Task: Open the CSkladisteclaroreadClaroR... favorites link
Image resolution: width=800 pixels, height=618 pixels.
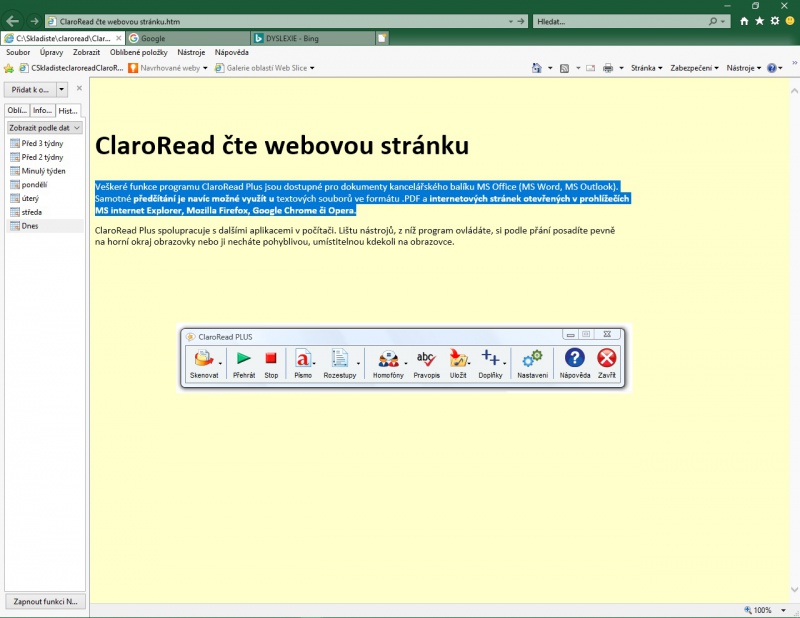Action: (71, 68)
